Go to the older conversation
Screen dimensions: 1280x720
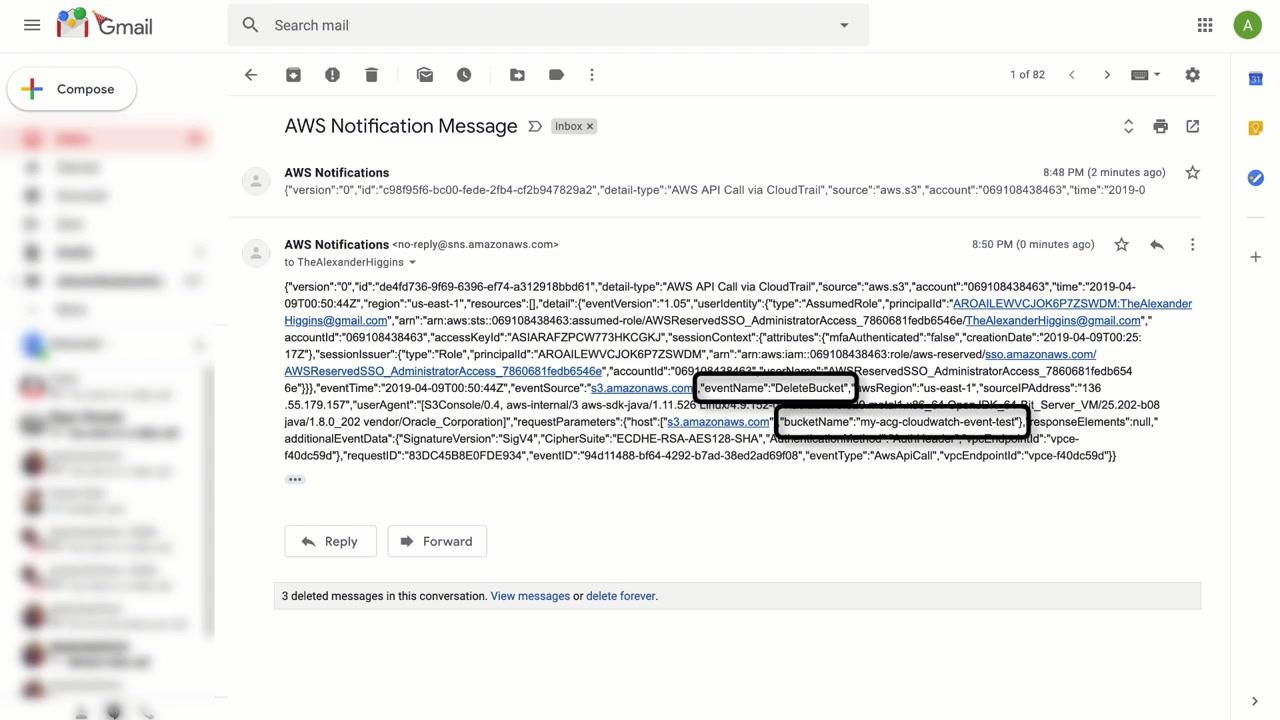coord(1107,75)
